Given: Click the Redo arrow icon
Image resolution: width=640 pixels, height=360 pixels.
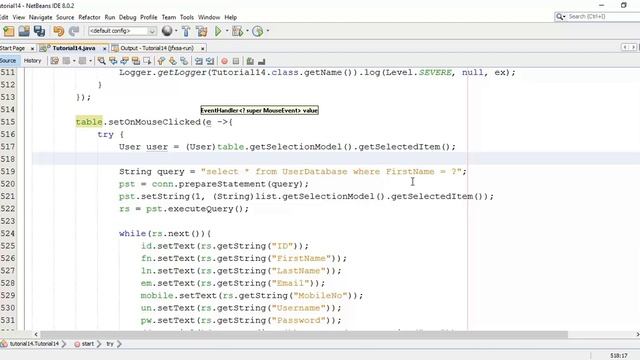Looking at the screenshot, I should [74, 31].
